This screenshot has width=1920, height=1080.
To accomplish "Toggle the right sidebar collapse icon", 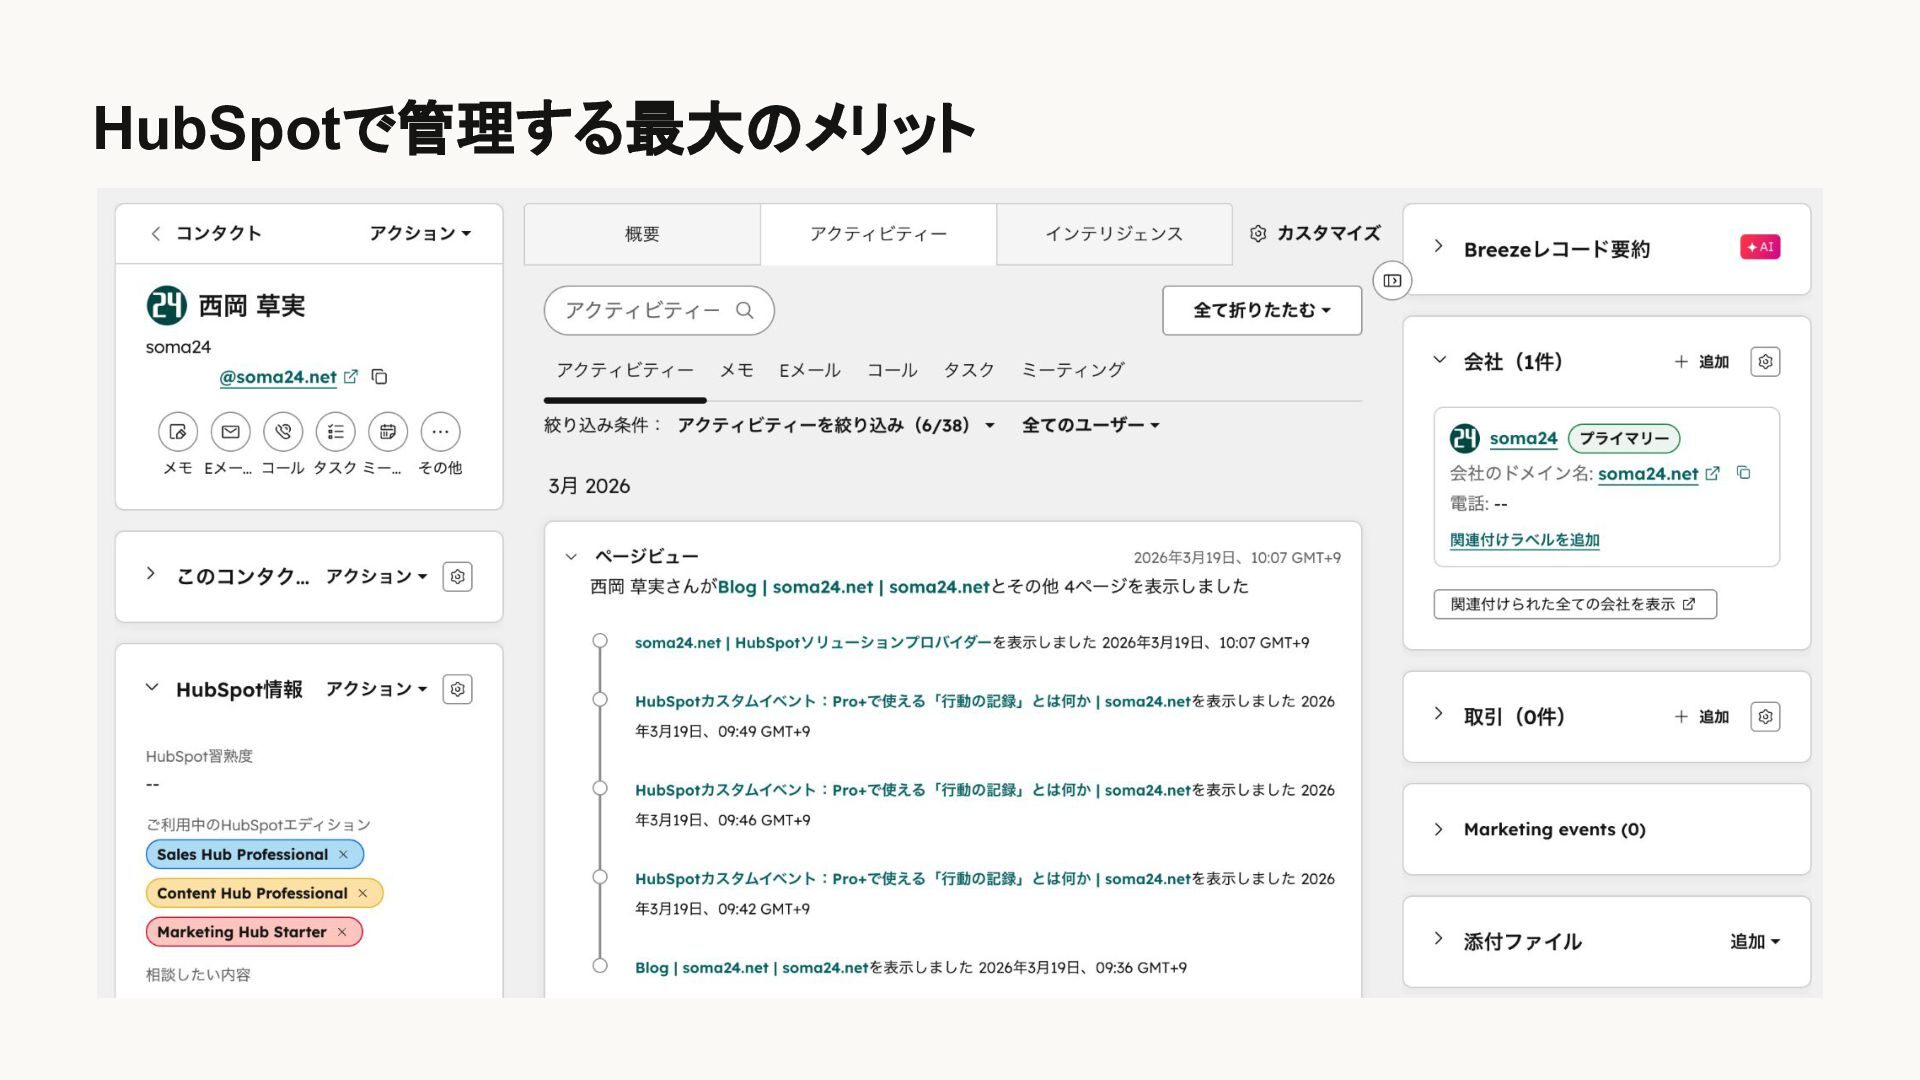I will point(1392,281).
